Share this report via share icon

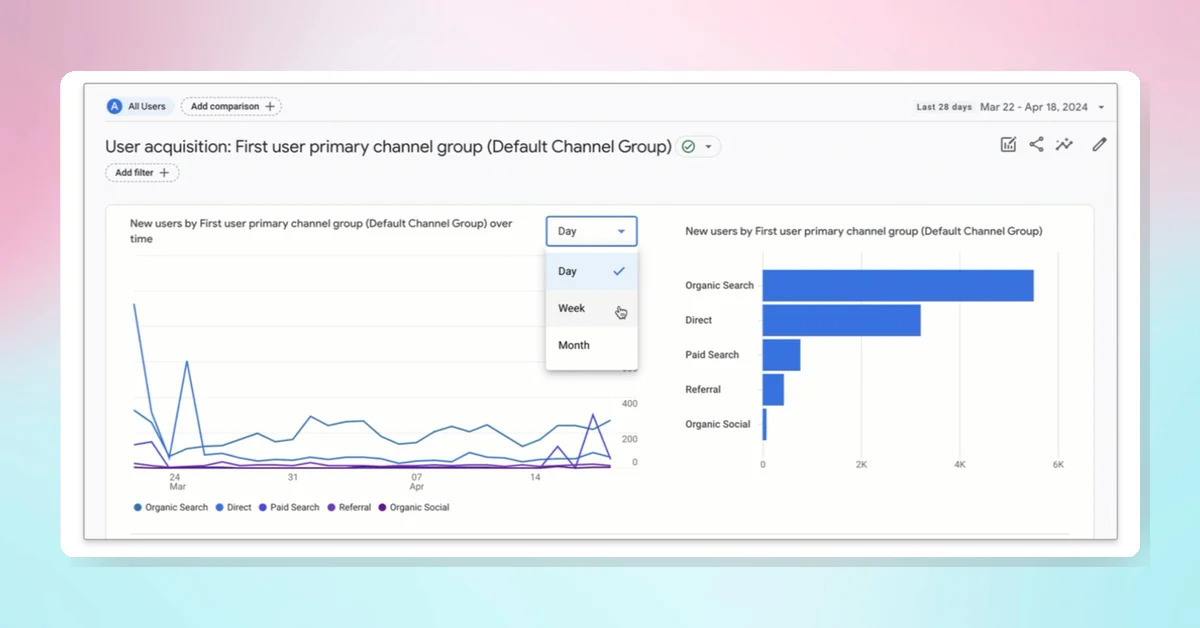coord(1036,144)
